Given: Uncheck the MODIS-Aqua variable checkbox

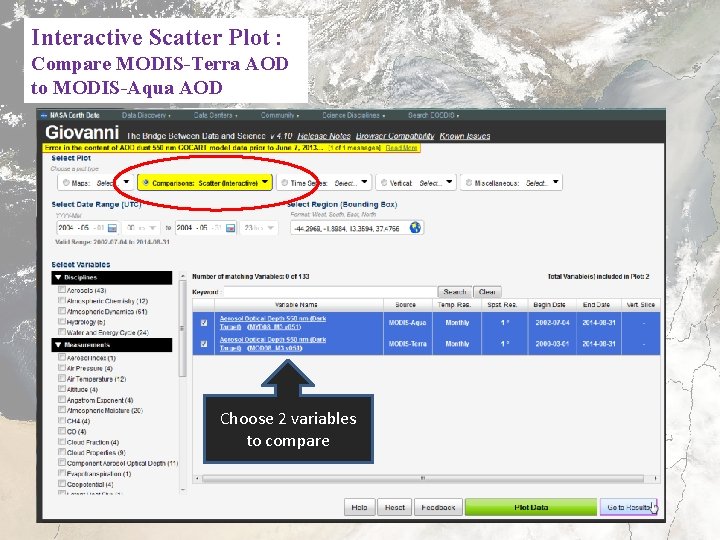Looking at the screenshot, I should click(204, 323).
